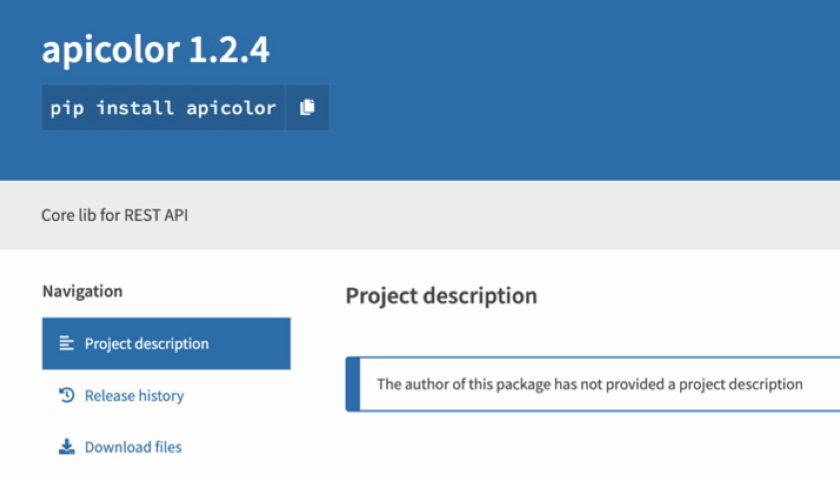Click the Navigation sidebar heading
This screenshot has width=840, height=480.
pos(82,291)
